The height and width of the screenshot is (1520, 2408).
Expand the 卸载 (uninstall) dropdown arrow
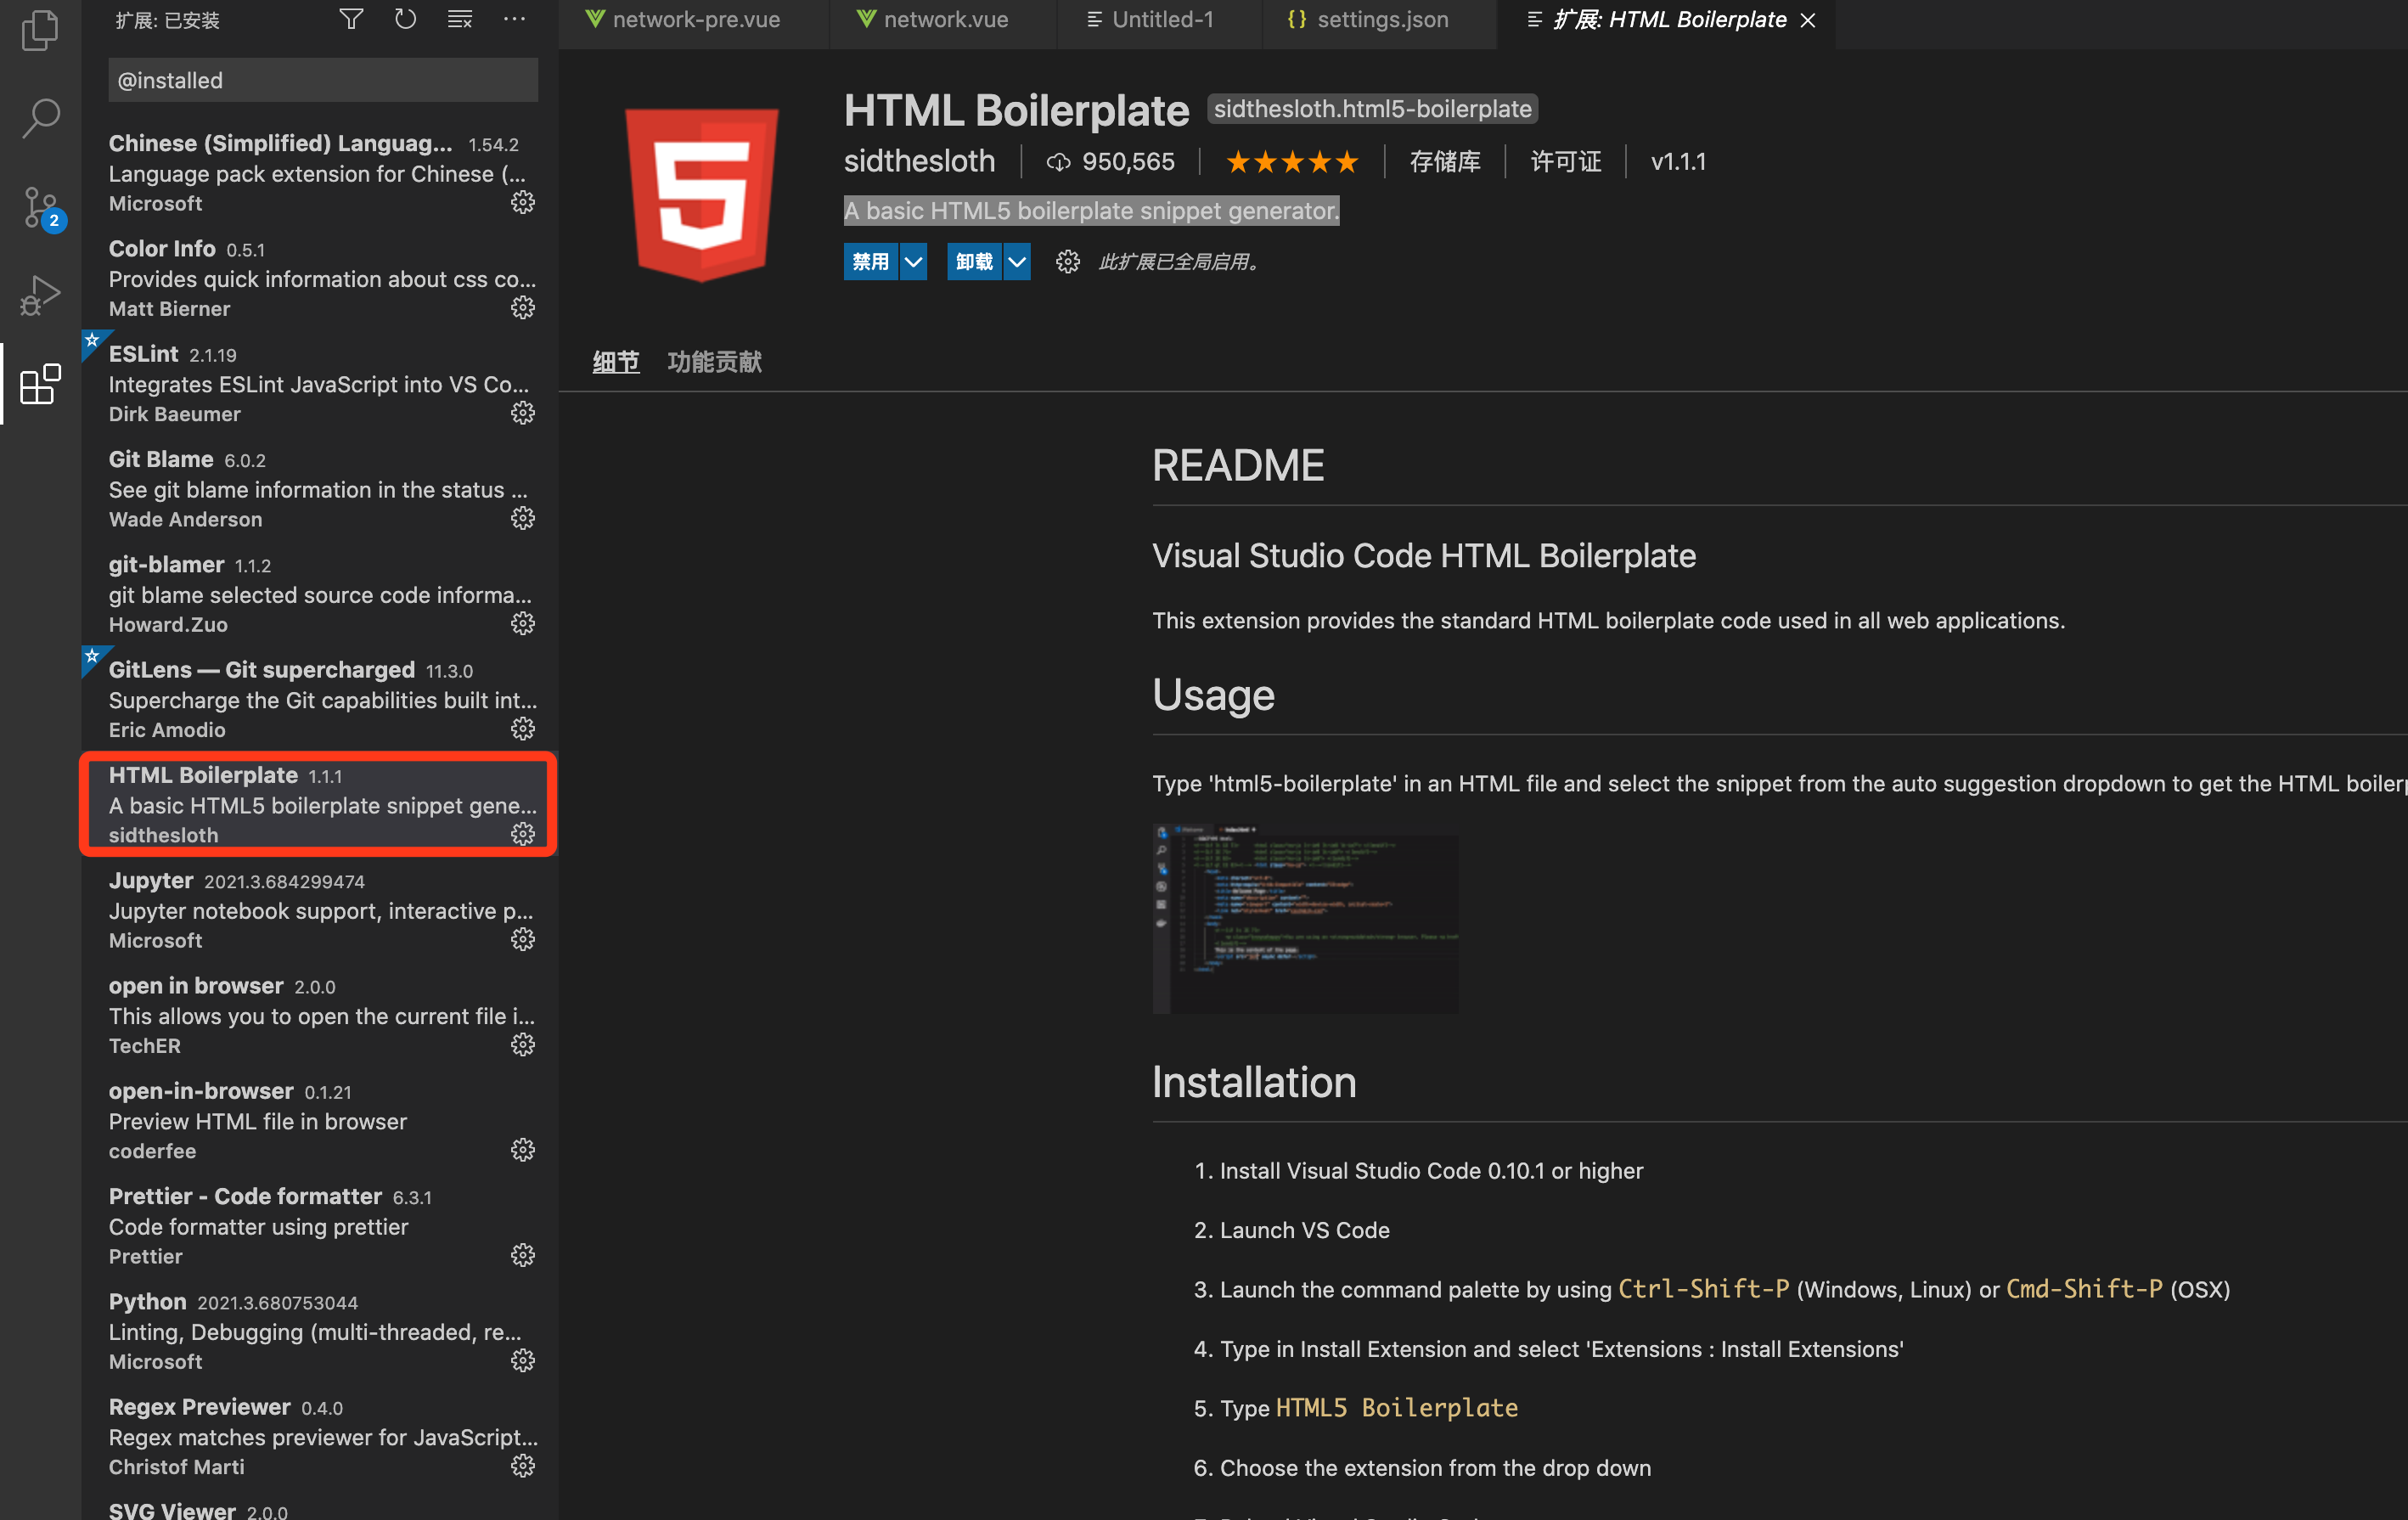coord(1016,262)
